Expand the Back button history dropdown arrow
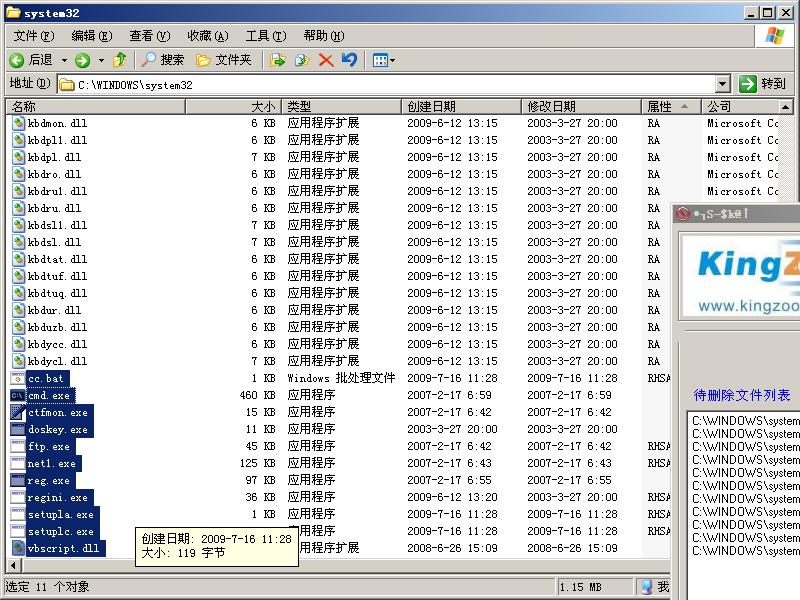The image size is (800, 600). tap(65, 60)
